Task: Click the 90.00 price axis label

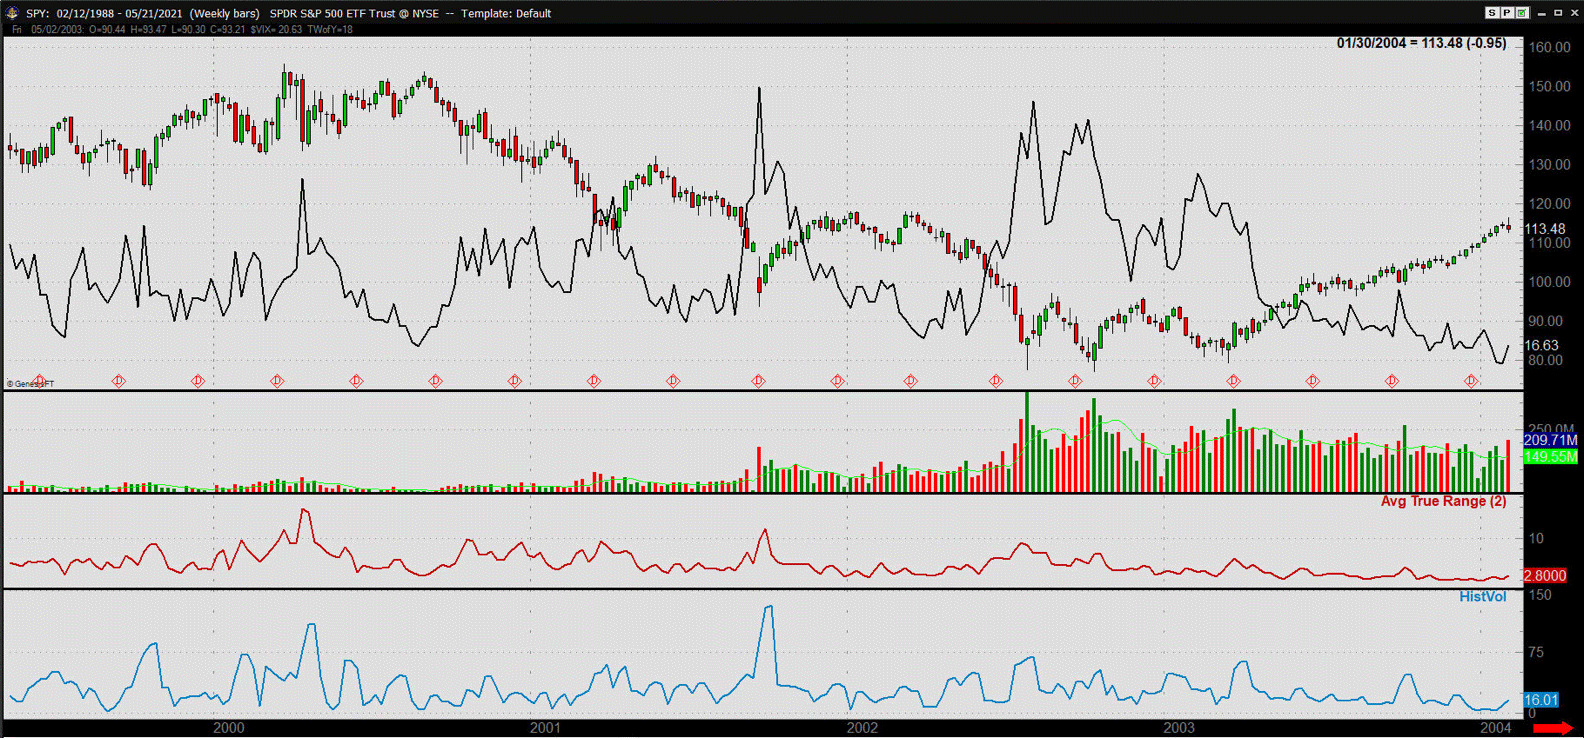Action: point(1545,321)
